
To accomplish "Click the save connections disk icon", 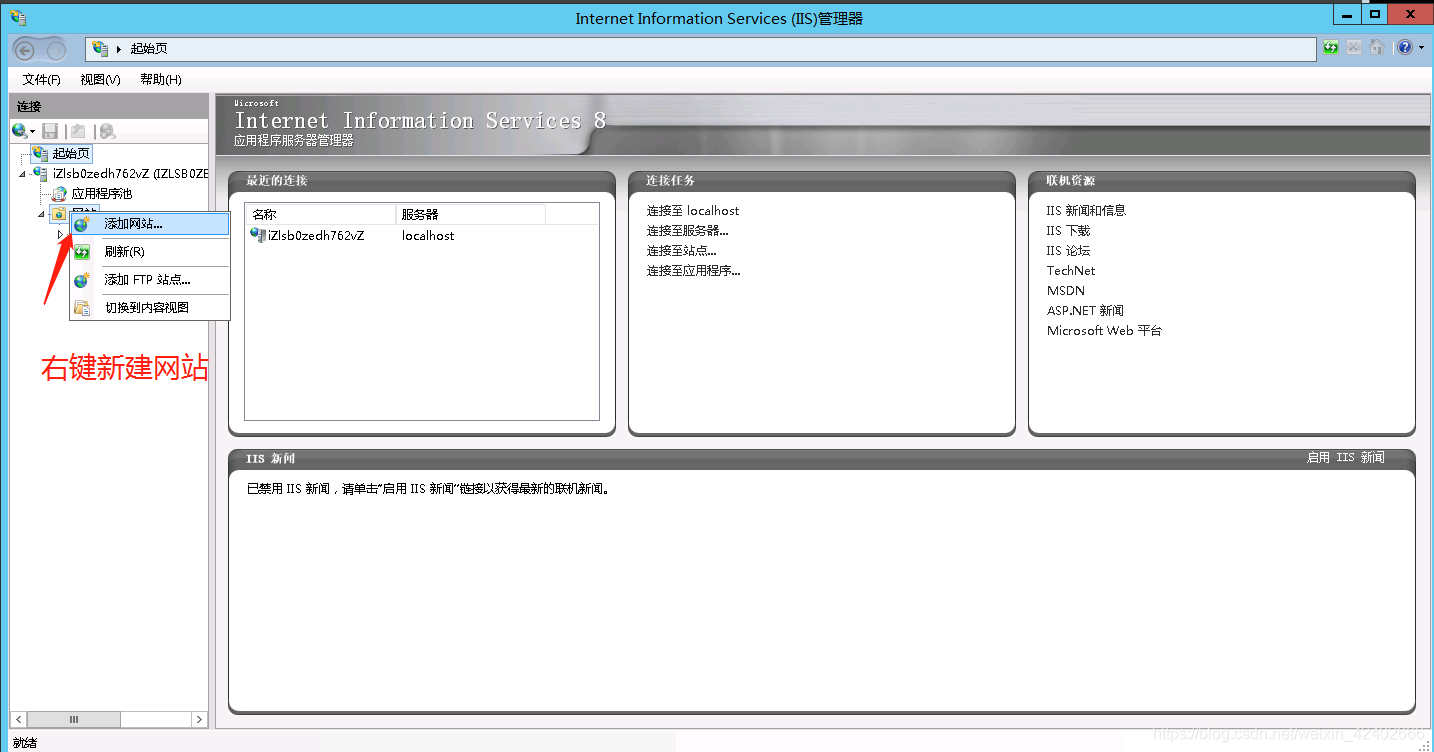I will coord(50,131).
